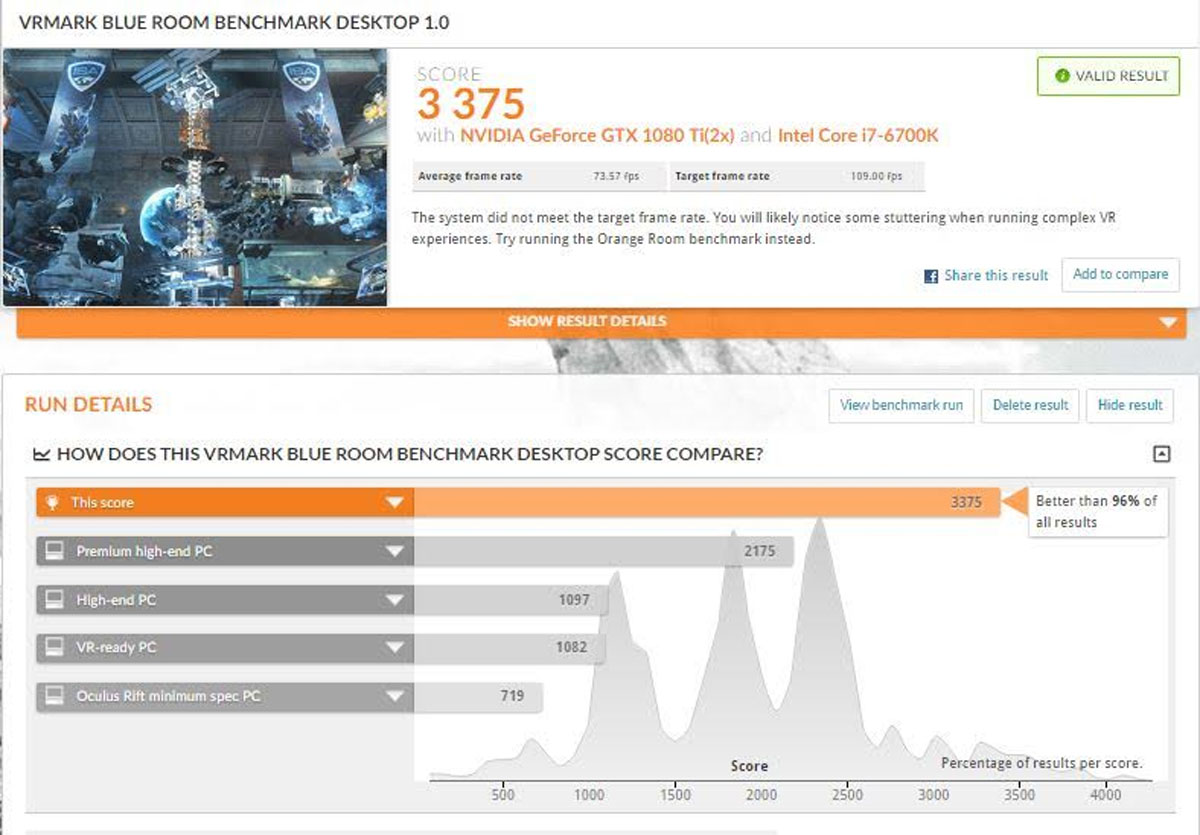Click the Score axis label under the chart

coord(749,766)
